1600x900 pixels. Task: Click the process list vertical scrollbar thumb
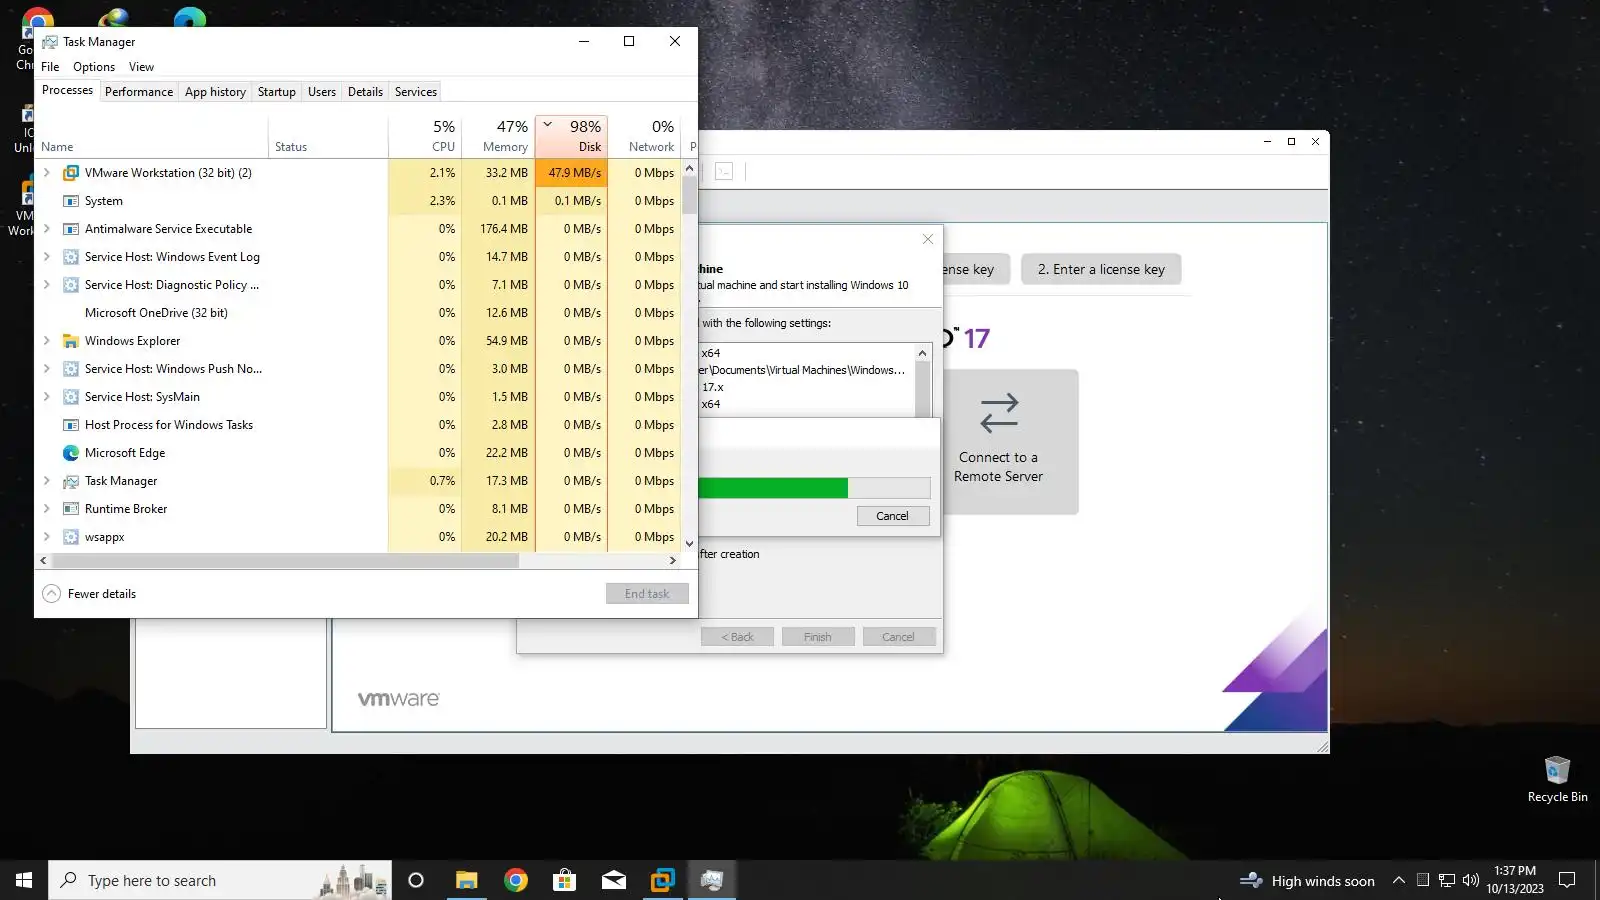[689, 194]
